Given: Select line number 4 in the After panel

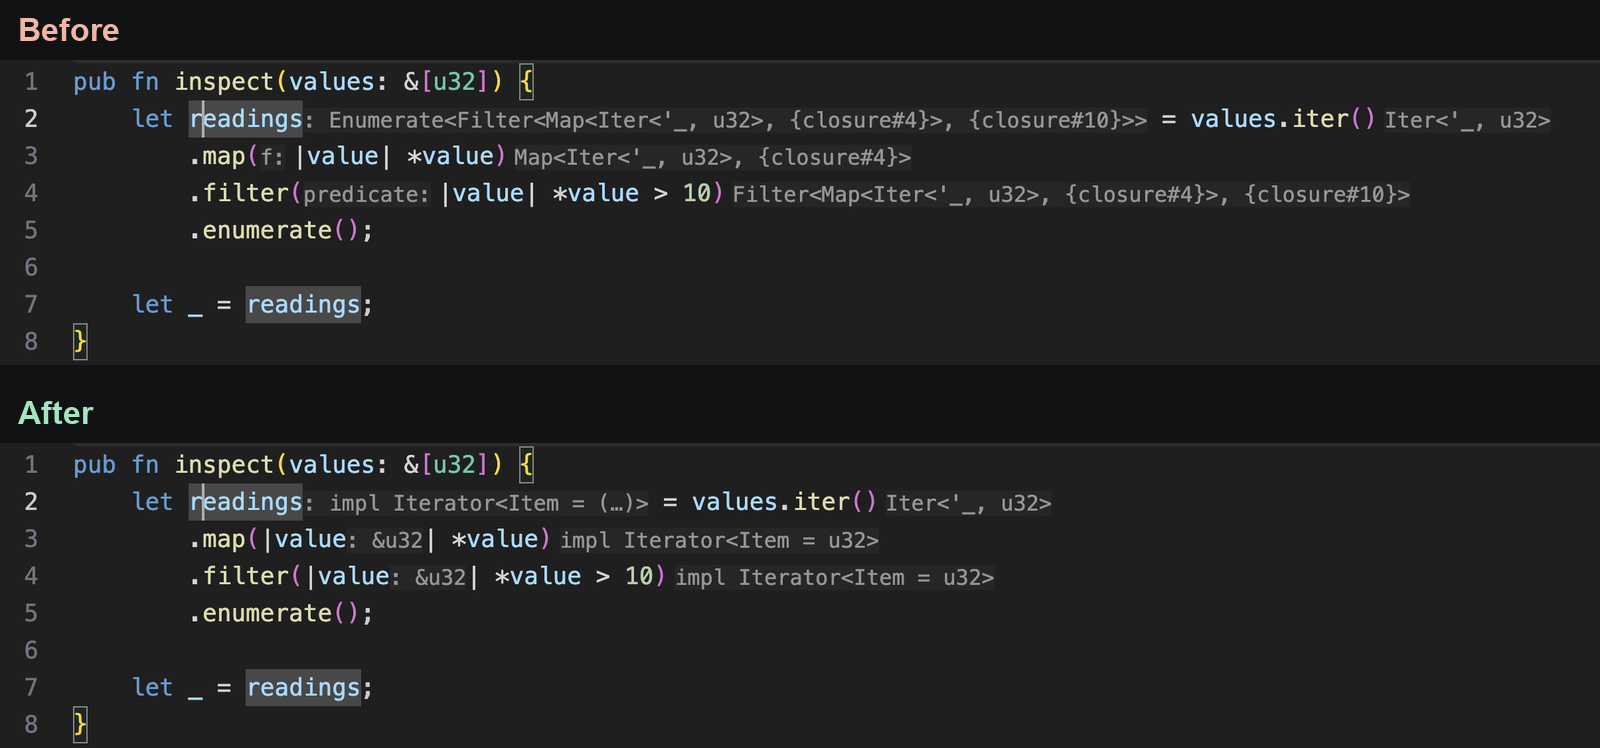Looking at the screenshot, I should (31, 576).
